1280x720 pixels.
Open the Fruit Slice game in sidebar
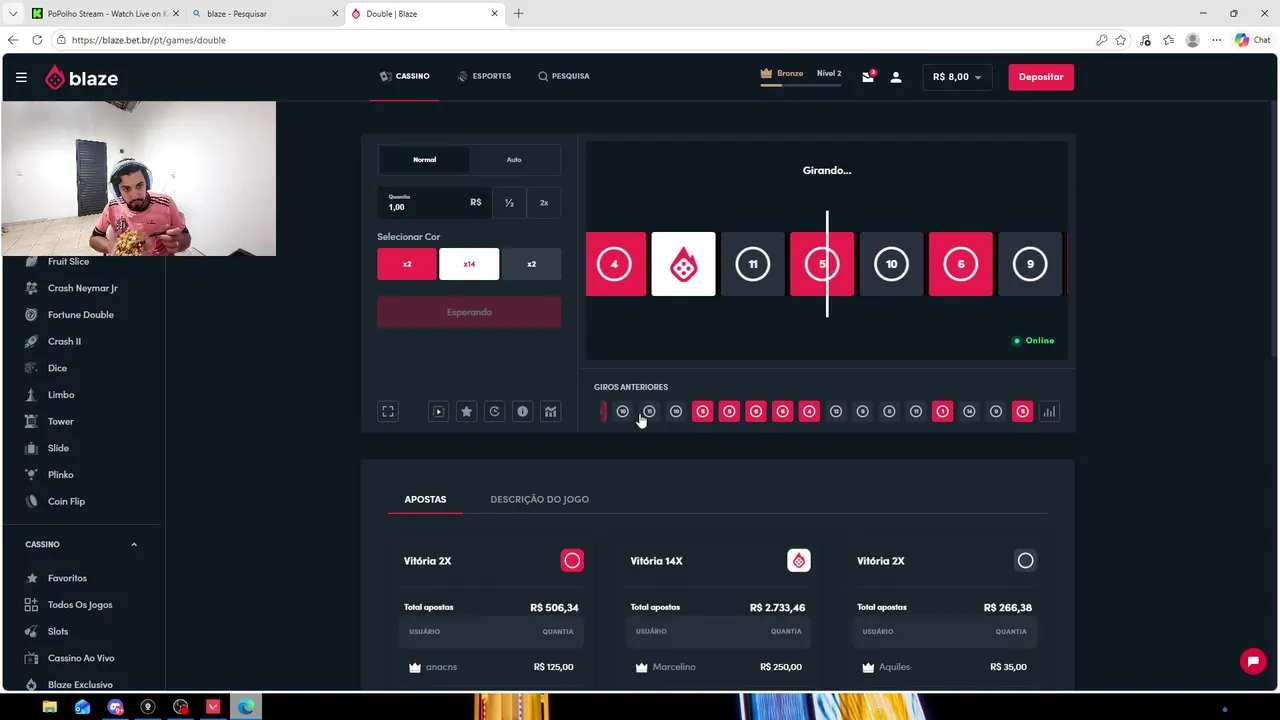(x=68, y=261)
